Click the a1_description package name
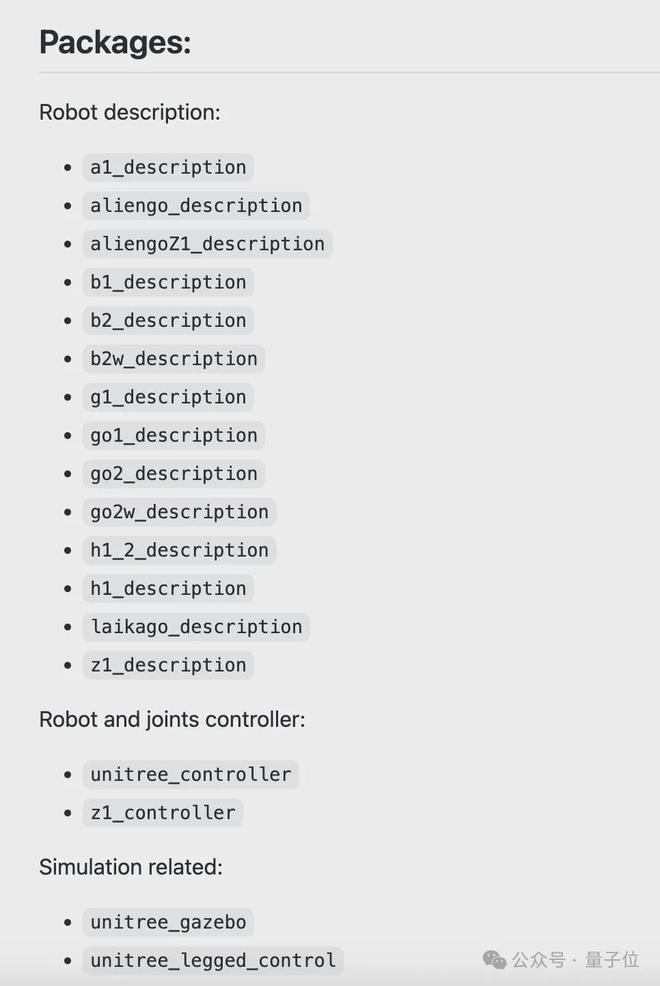The height and width of the screenshot is (986, 660). click(x=168, y=167)
